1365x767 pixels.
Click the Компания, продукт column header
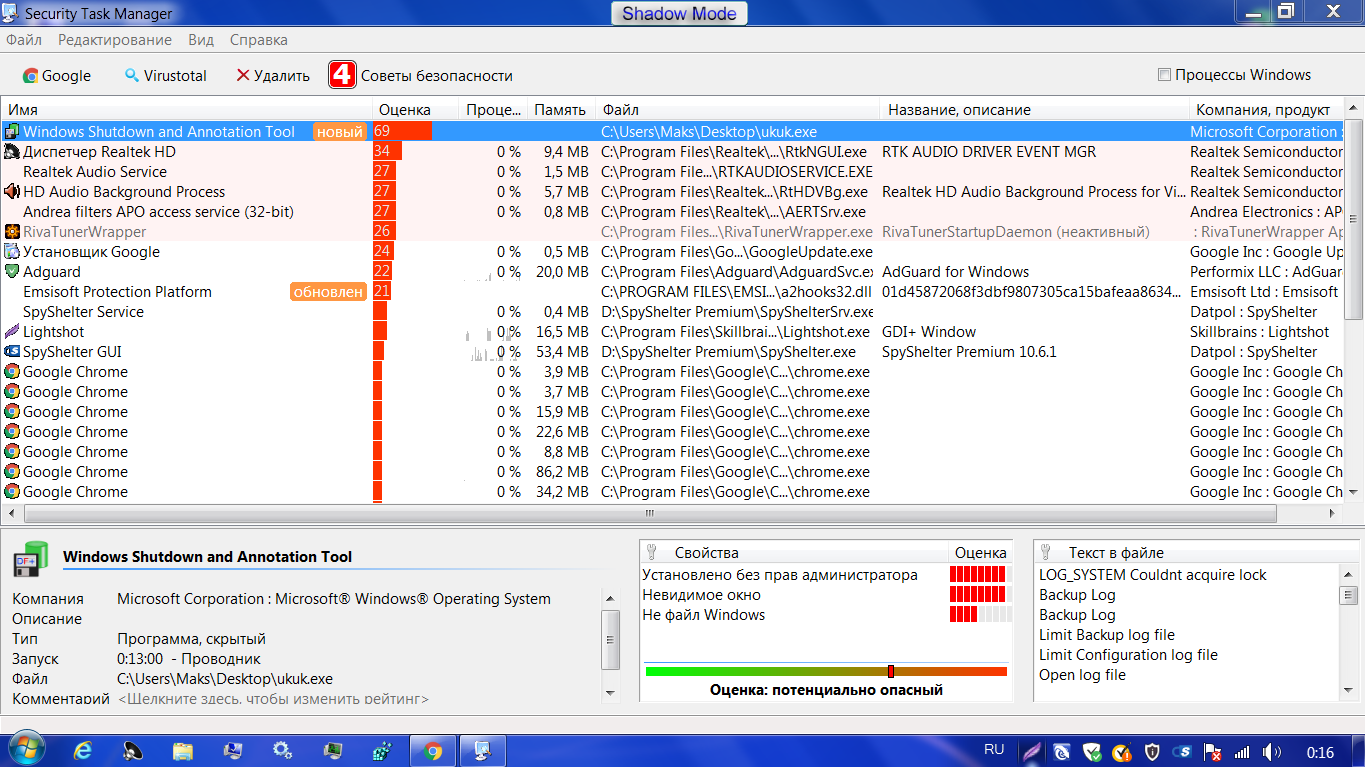pos(1266,110)
